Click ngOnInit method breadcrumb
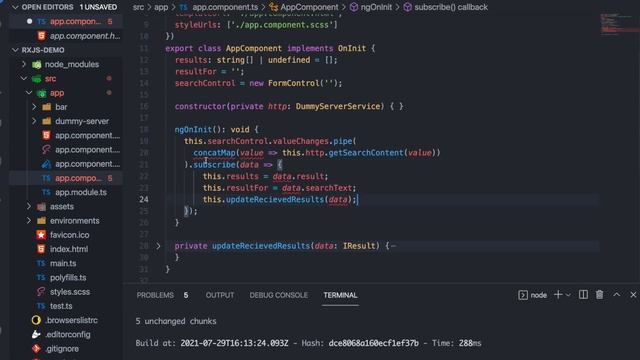Image resolution: width=640 pixels, height=360 pixels. [376, 7]
